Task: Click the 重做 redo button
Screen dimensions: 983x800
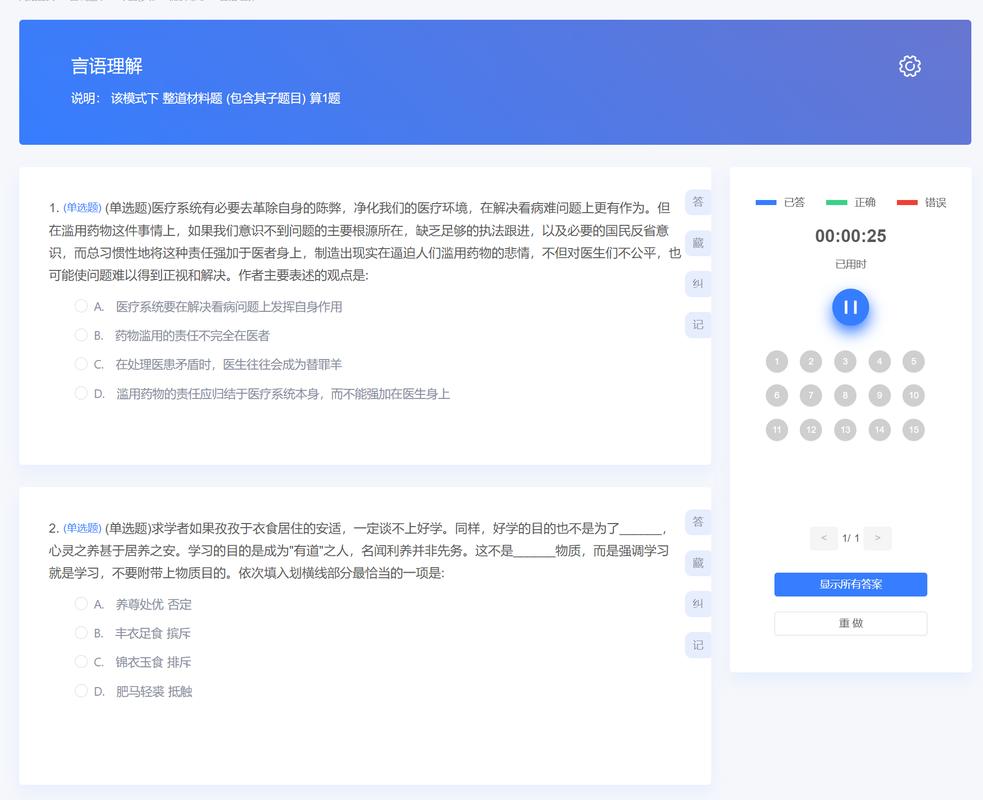Action: 850,623
